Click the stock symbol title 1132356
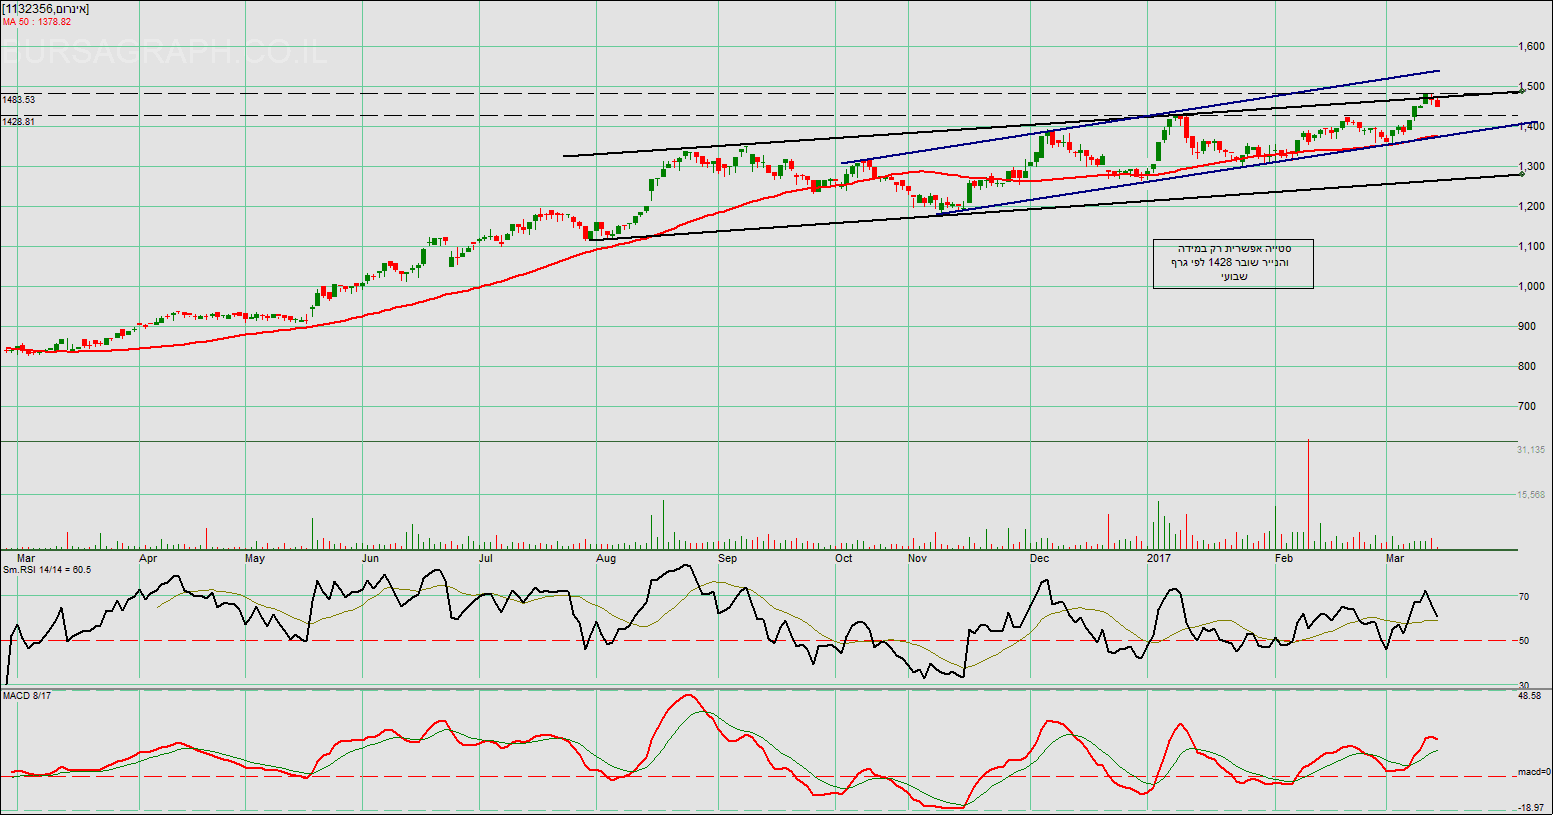This screenshot has width=1553, height=815. click(46, 8)
